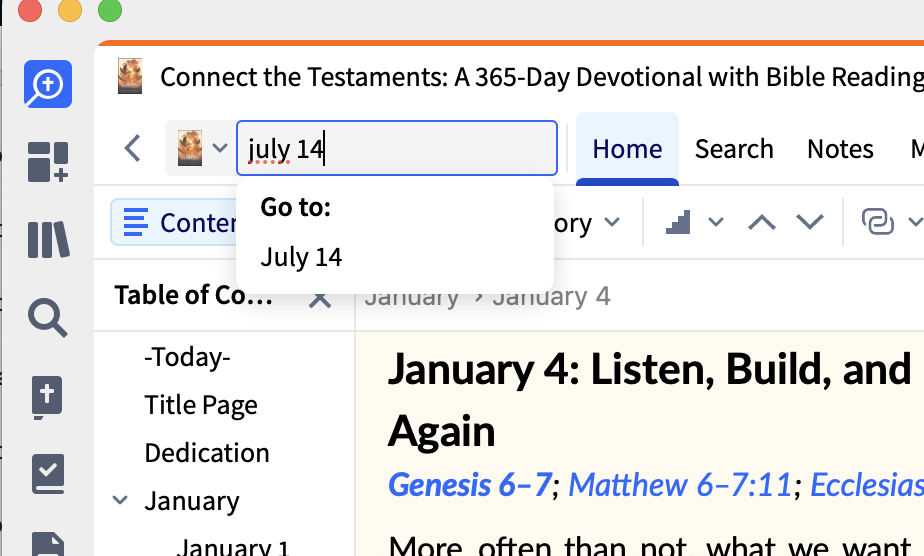Close the Table of Contents panel
The height and width of the screenshot is (556, 924).
pos(320,299)
